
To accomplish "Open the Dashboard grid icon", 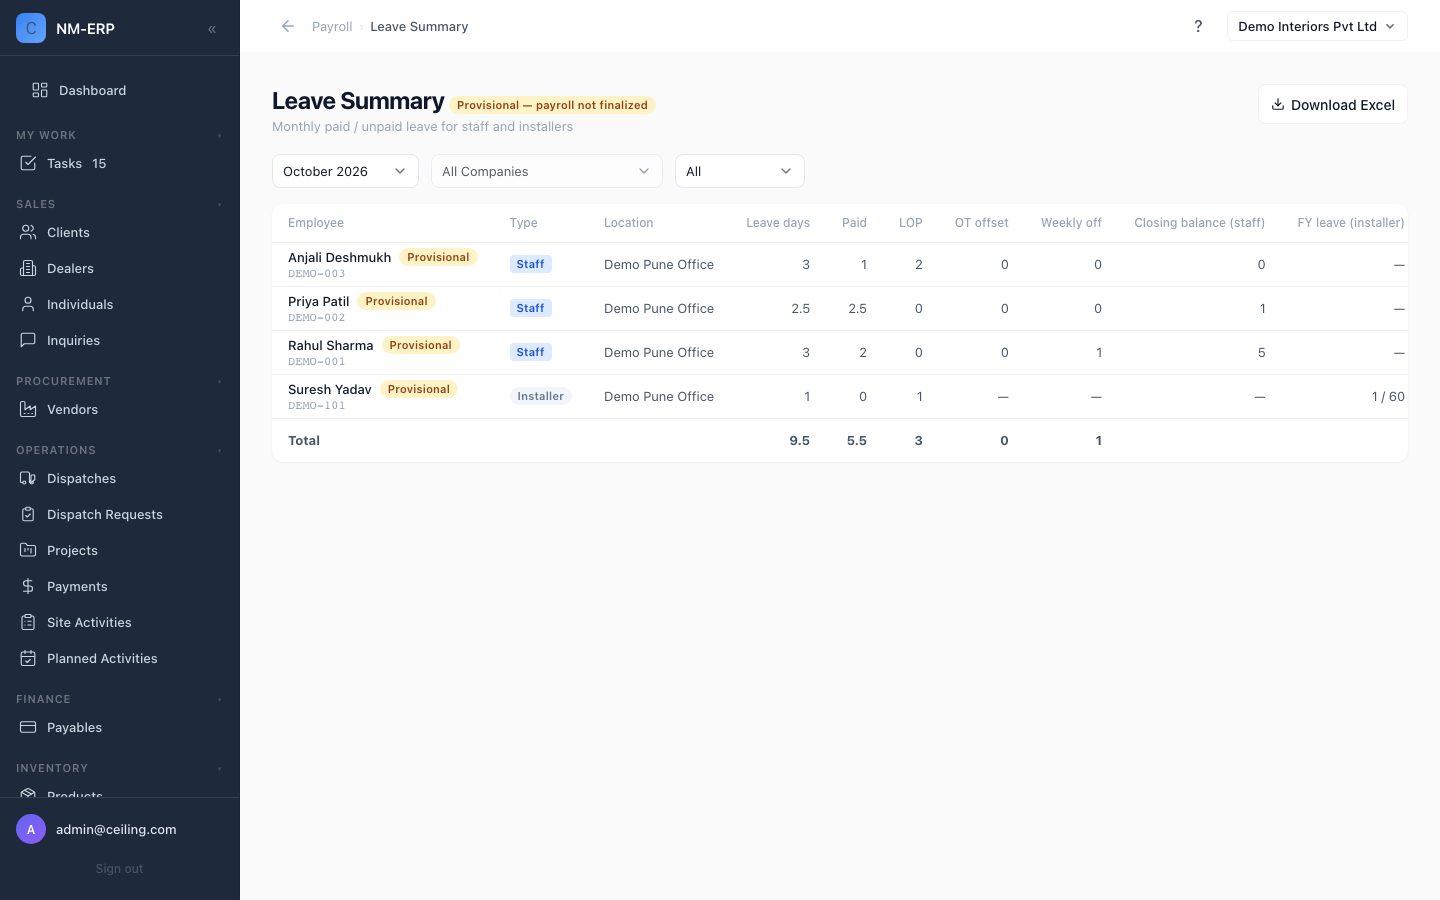I will tap(40, 90).
